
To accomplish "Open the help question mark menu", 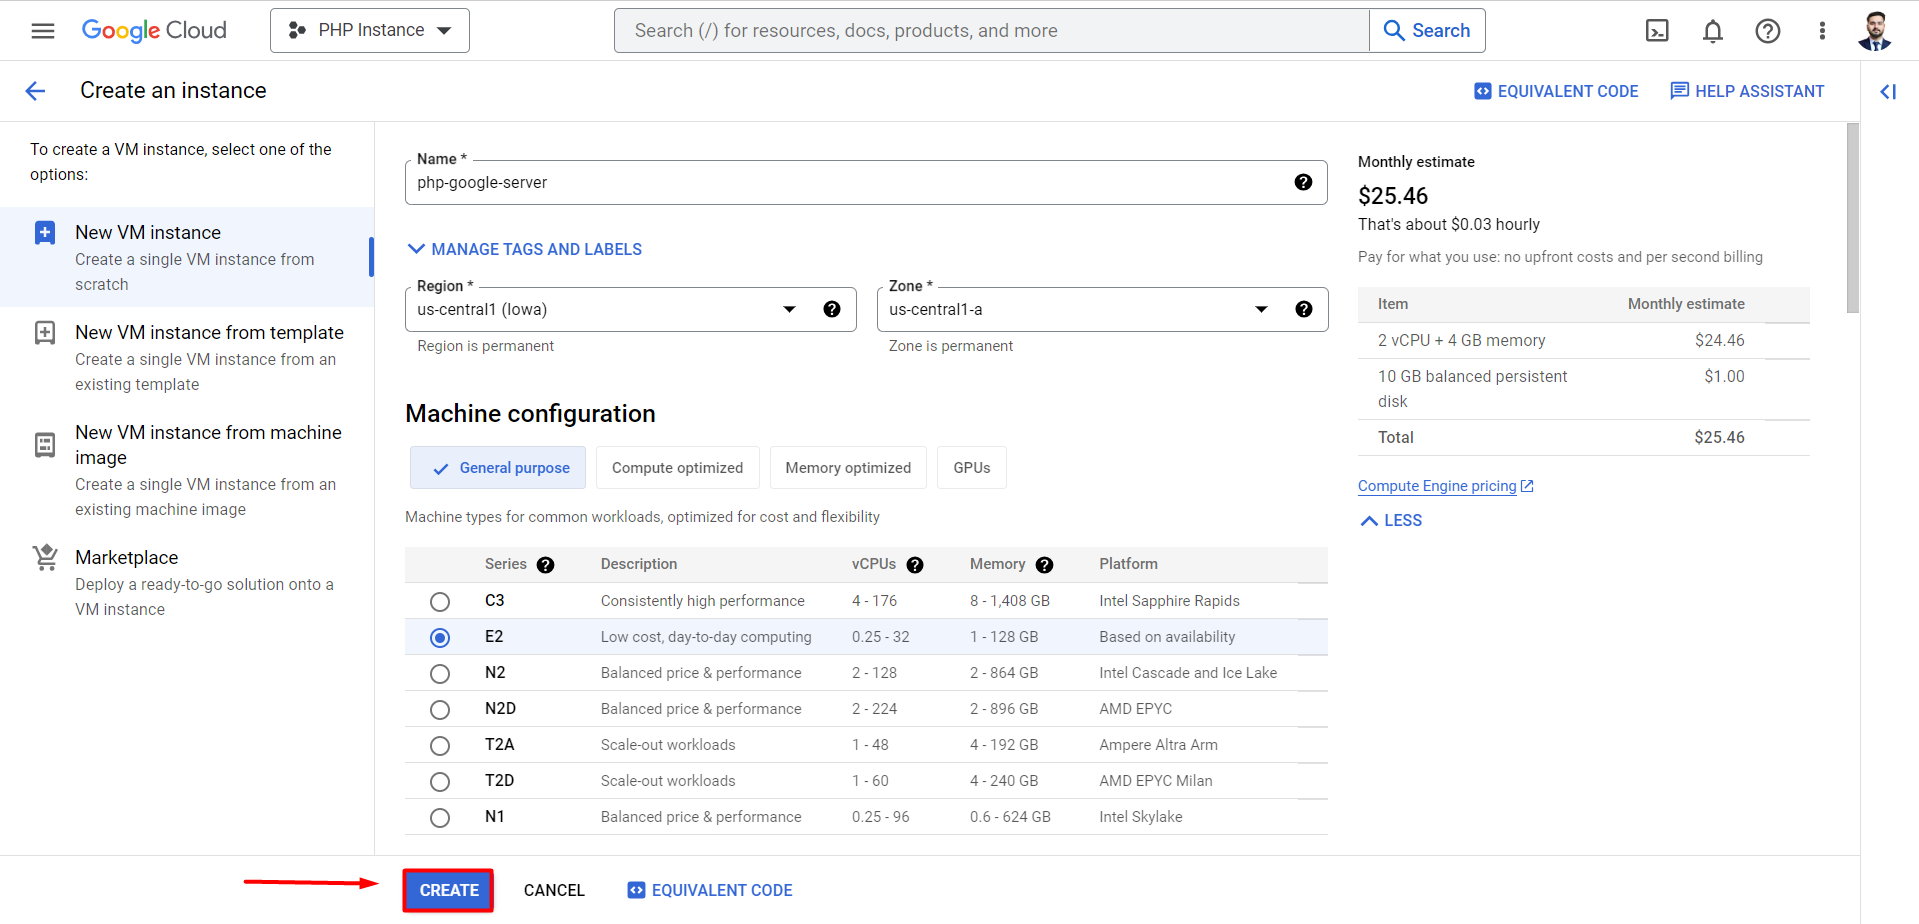I will click(1768, 31).
